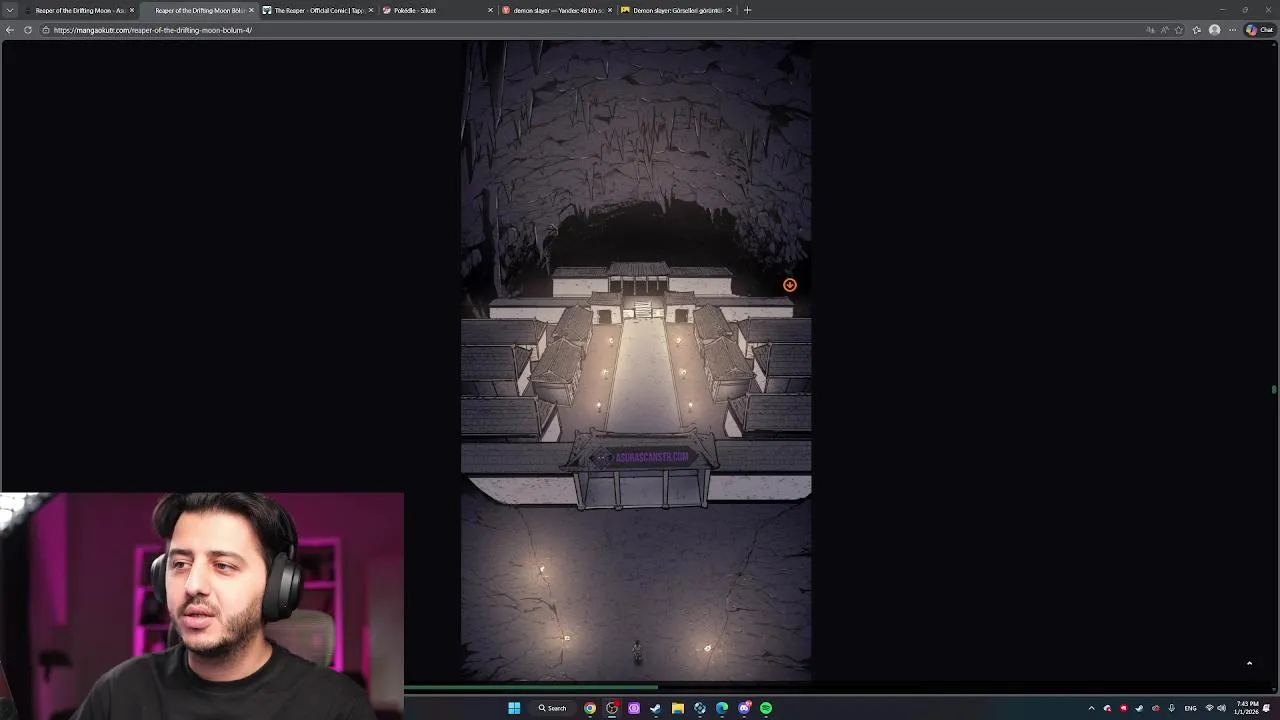Open the purple app icon next to OBS in taskbar
1280x720 pixels.
(634, 708)
